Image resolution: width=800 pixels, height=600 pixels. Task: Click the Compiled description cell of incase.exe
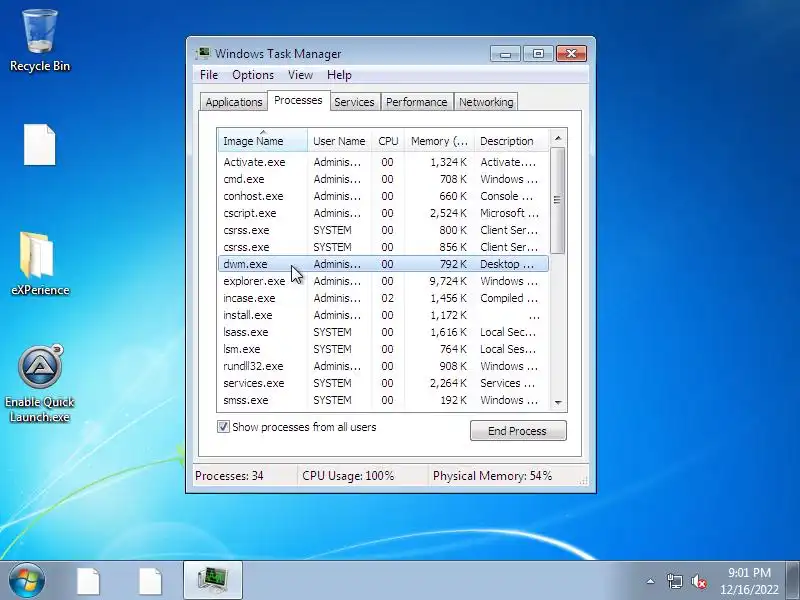509,298
